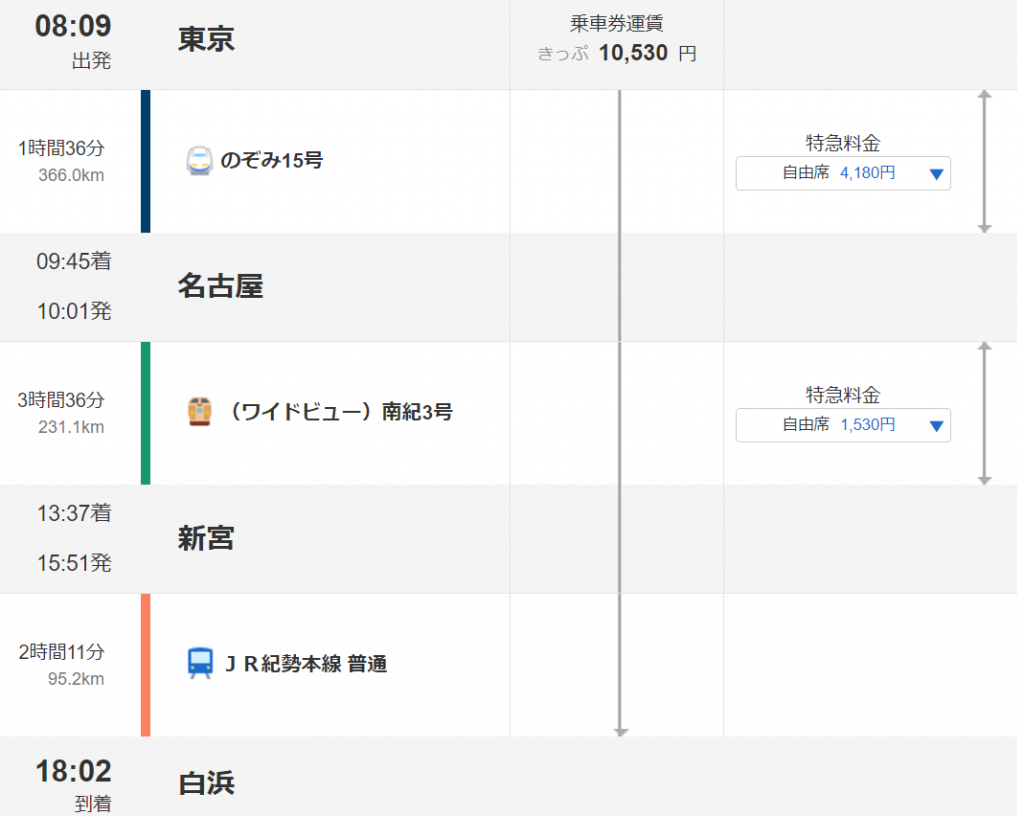The image size is (1024, 816).
Task: Select the （ワイドビュー）南紀3号 train name
Action: (340, 413)
